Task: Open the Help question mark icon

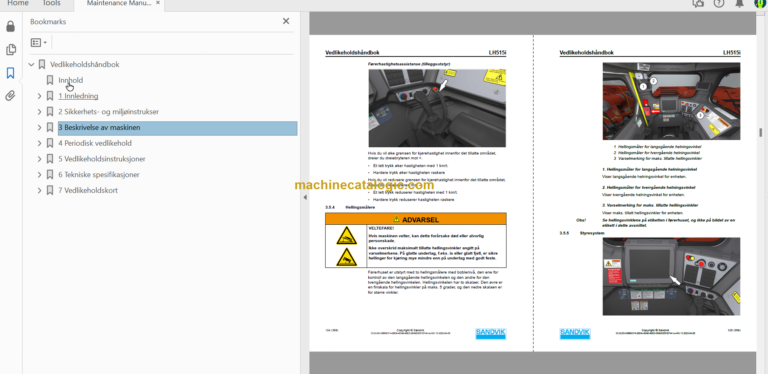Action: 719,3
